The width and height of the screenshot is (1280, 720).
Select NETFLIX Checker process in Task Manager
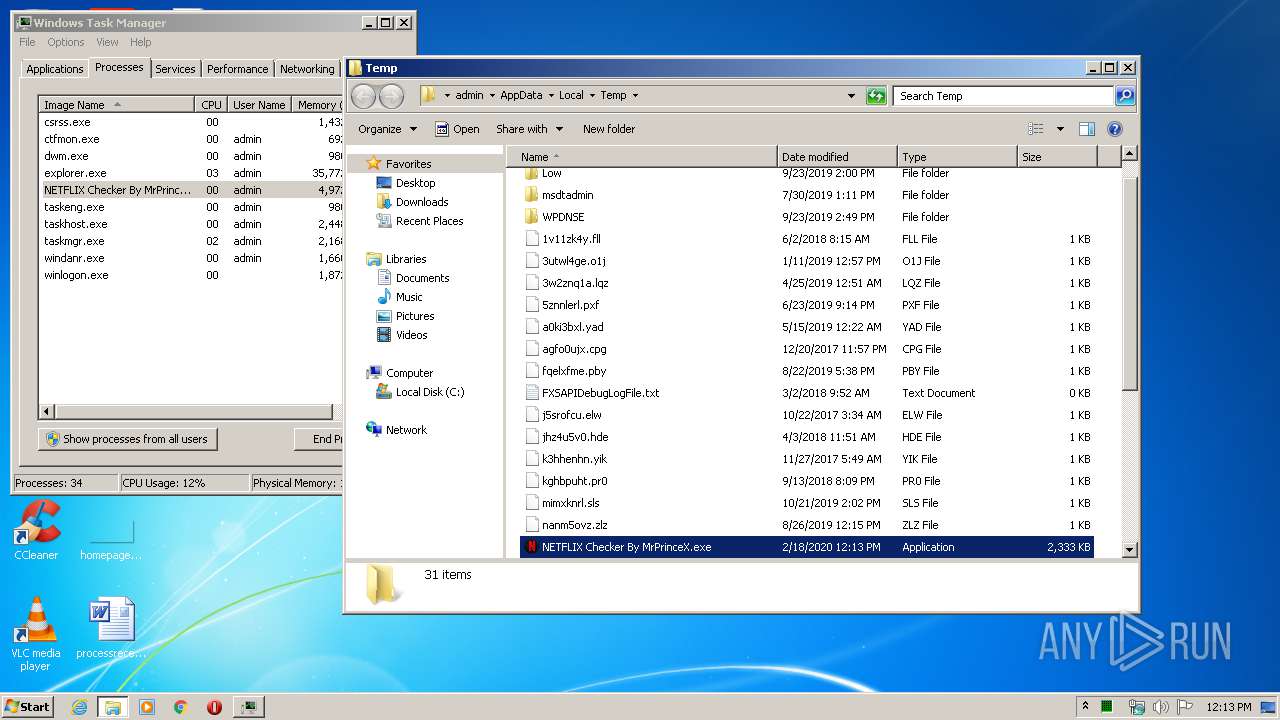coord(190,190)
